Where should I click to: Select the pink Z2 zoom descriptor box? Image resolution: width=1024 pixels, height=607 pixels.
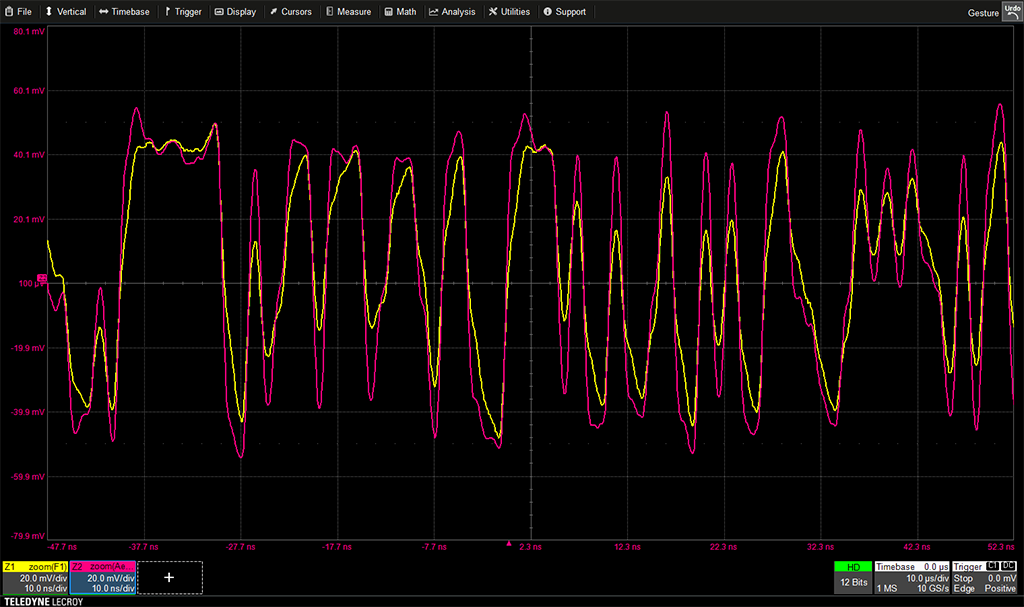(x=103, y=578)
